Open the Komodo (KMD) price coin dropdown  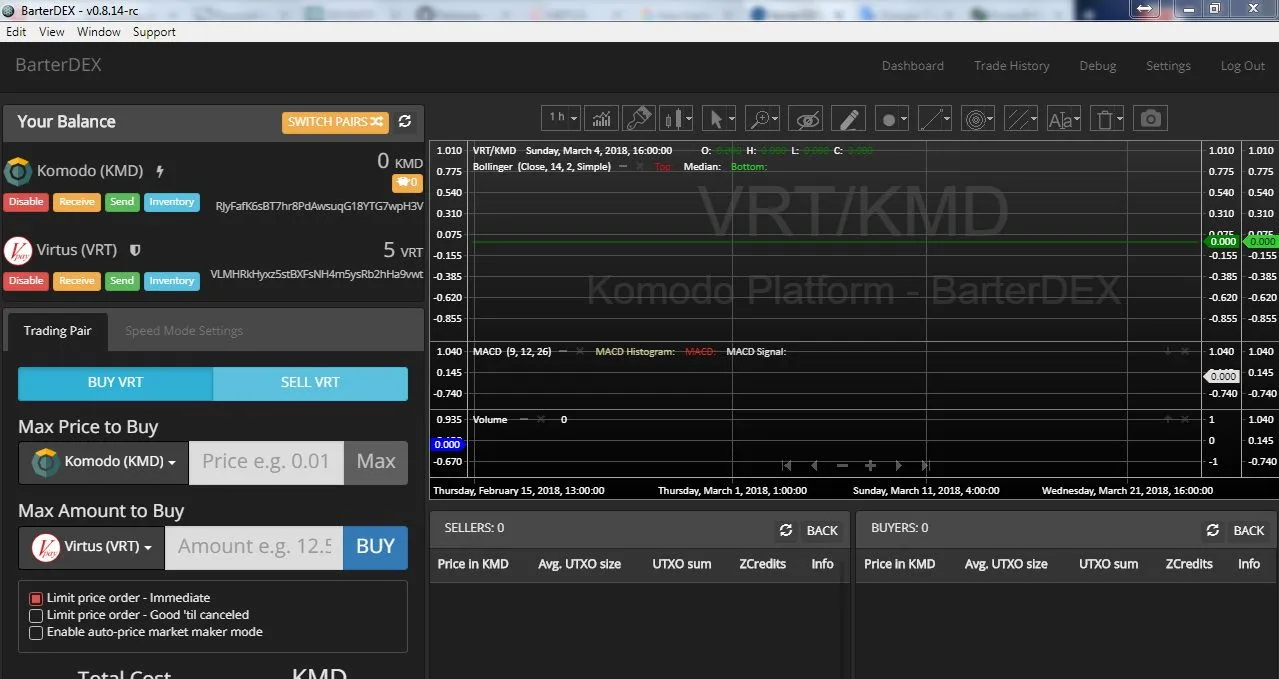click(103, 462)
